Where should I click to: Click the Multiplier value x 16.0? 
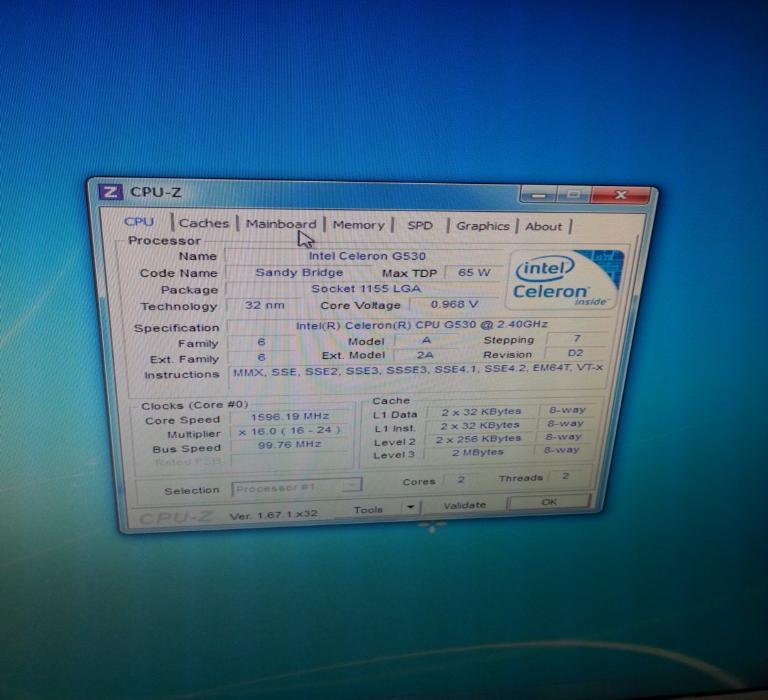[290, 431]
